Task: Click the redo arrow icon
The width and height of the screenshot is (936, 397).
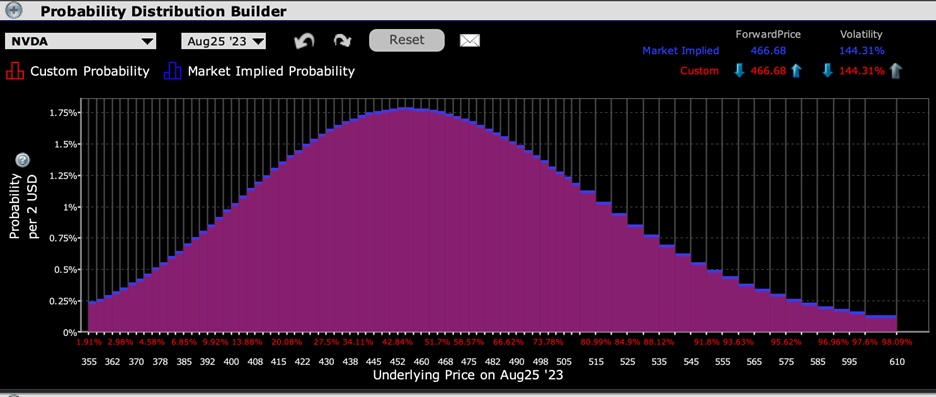Action: (x=343, y=41)
